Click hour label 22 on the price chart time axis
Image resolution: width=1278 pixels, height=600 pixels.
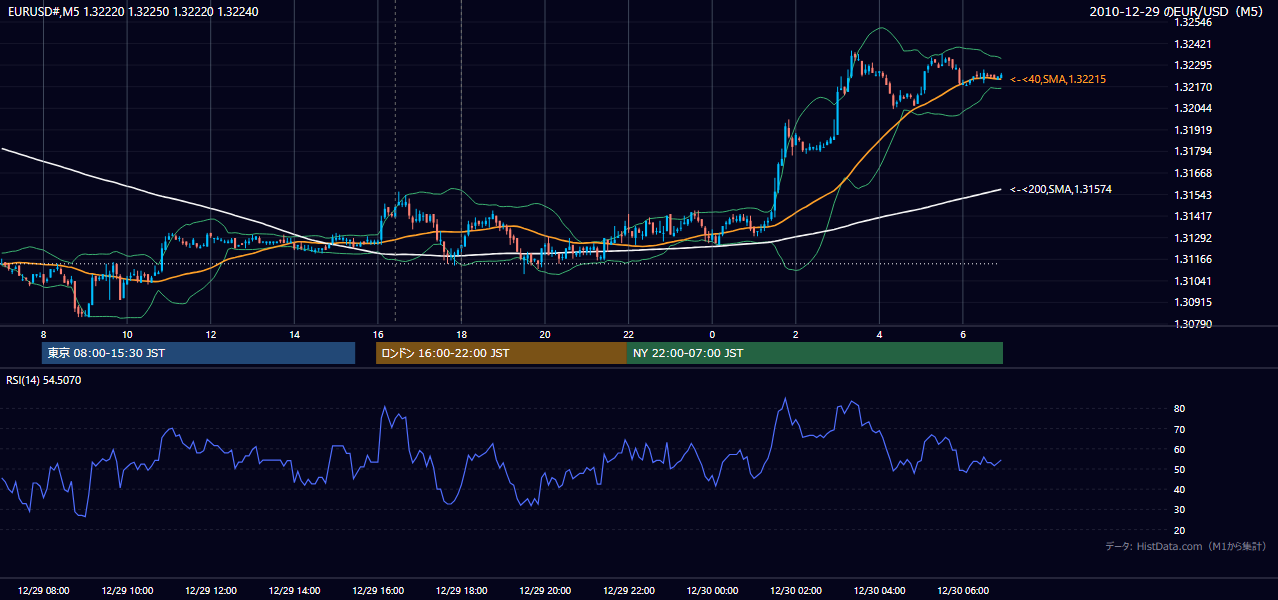pyautogui.click(x=629, y=334)
